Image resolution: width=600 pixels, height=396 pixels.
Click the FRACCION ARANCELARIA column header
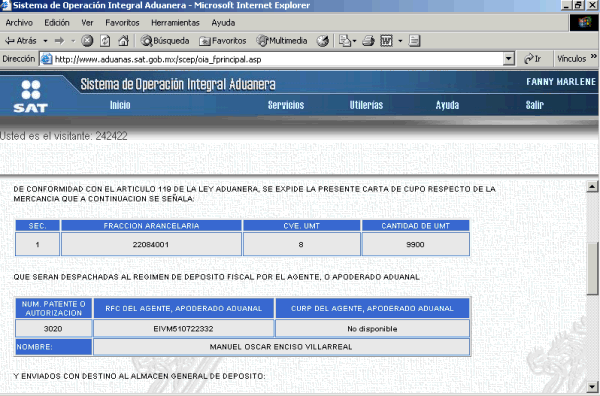pyautogui.click(x=151, y=226)
